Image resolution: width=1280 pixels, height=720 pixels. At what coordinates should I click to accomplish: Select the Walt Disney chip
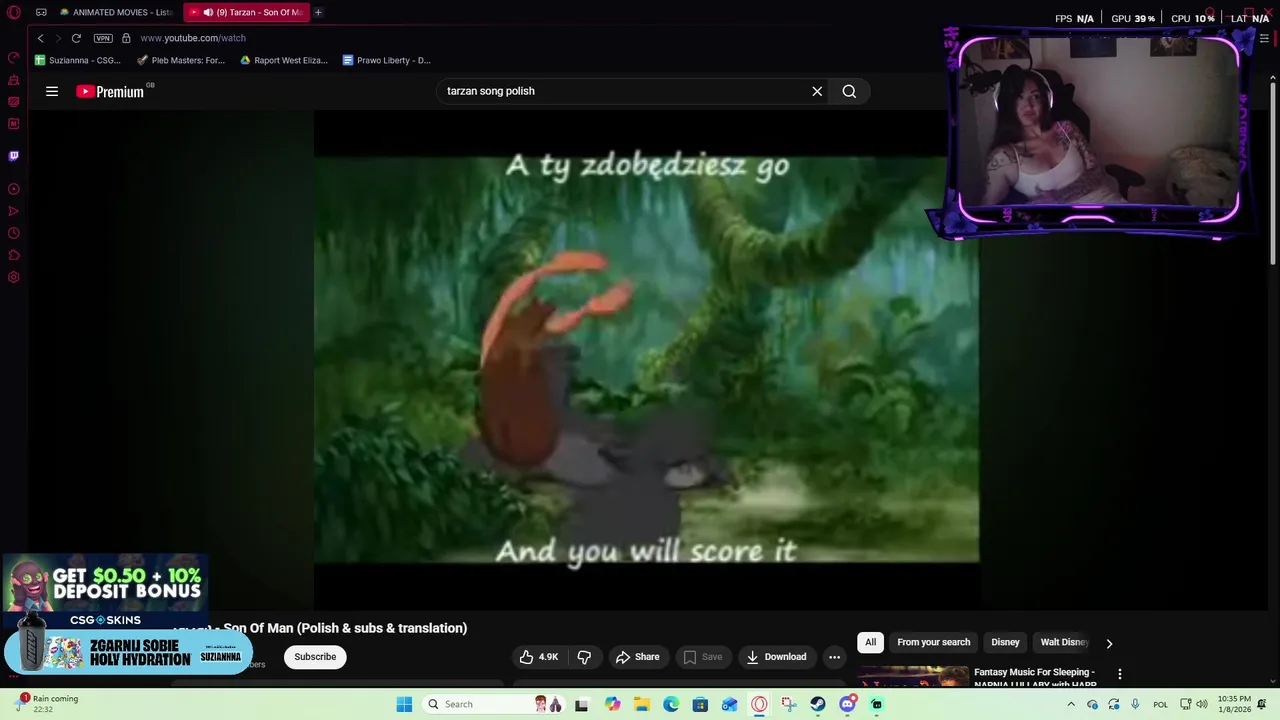(x=1064, y=642)
